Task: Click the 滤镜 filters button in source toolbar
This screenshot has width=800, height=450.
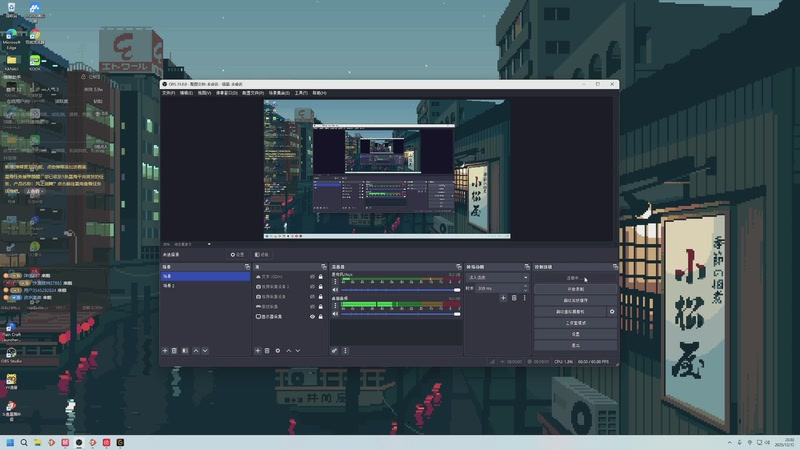Action: coord(262,255)
